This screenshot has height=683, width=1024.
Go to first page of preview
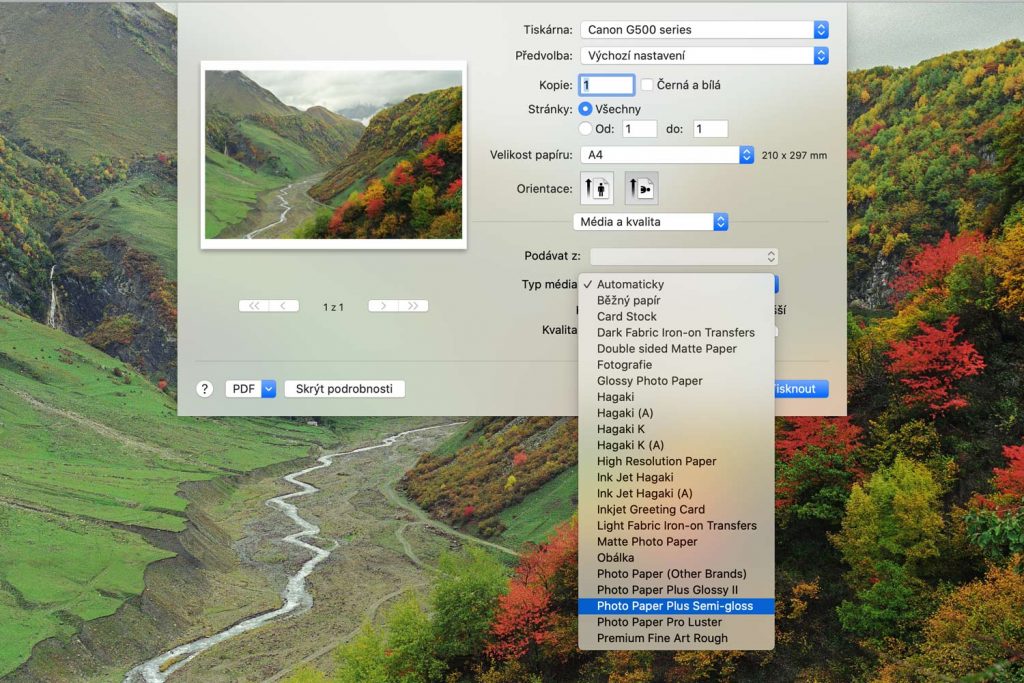pyautogui.click(x=254, y=306)
